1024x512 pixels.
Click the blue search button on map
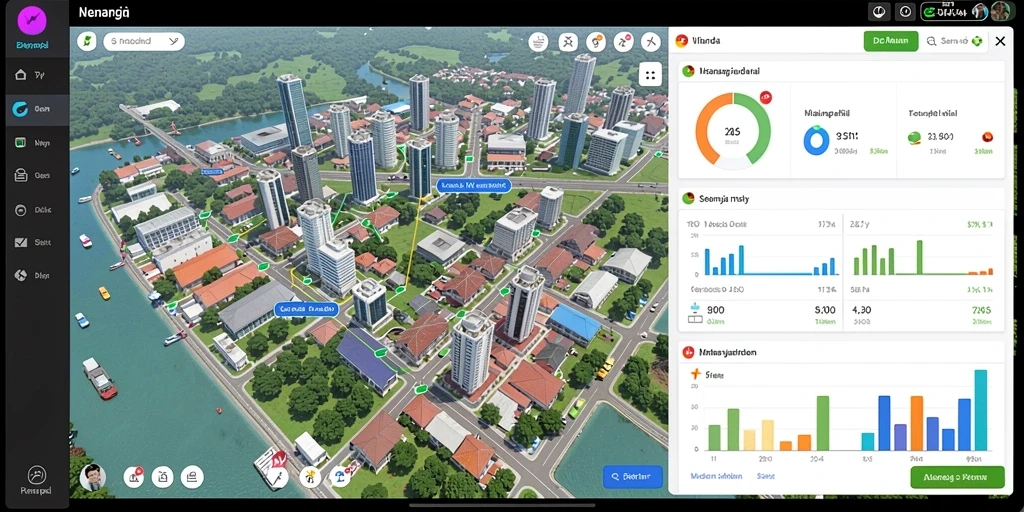pyautogui.click(x=633, y=477)
